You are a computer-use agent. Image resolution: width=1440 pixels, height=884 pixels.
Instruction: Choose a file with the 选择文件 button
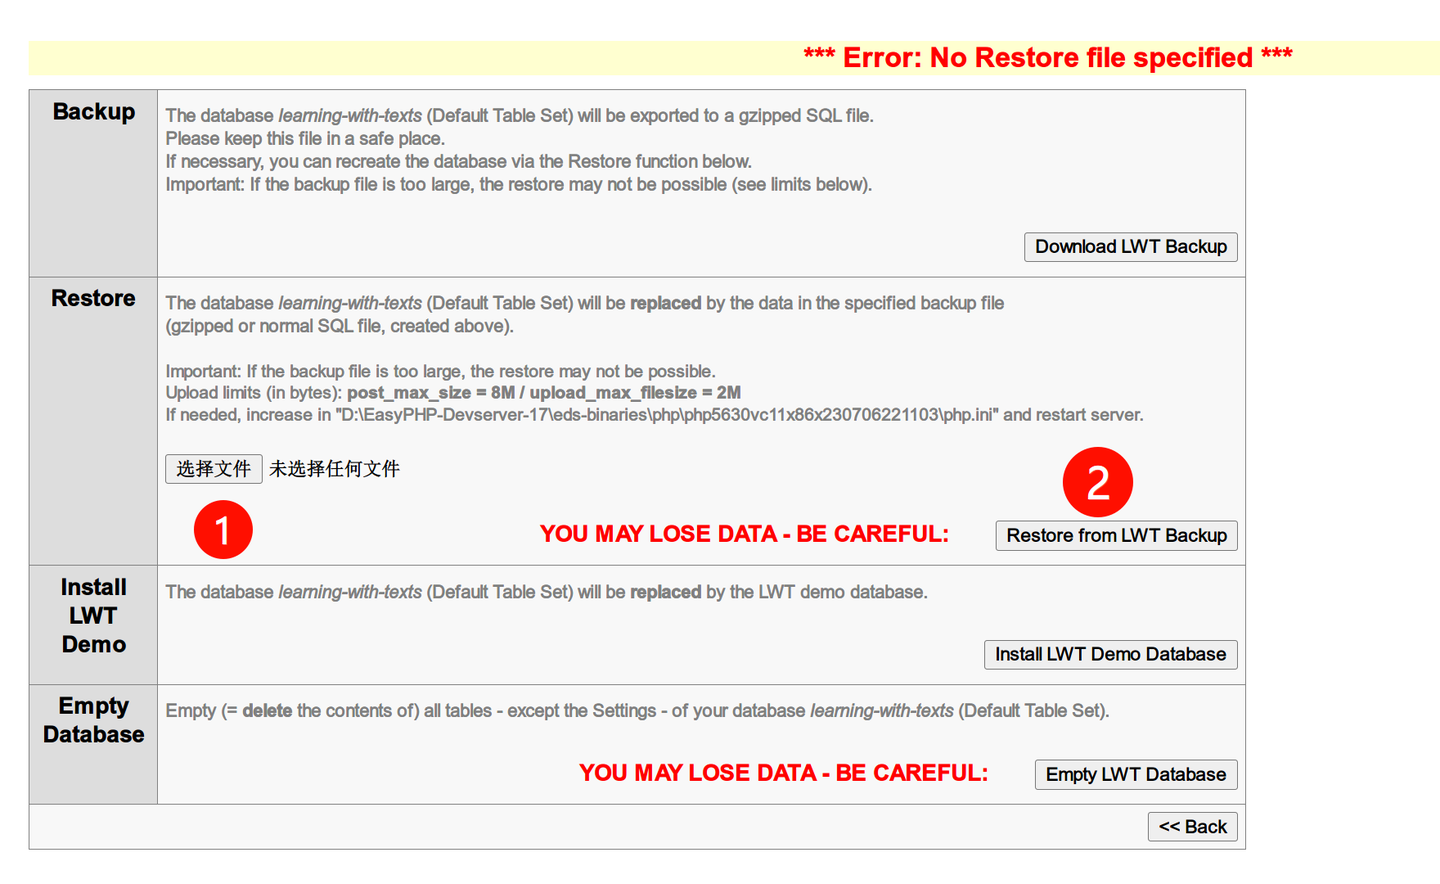tap(214, 469)
